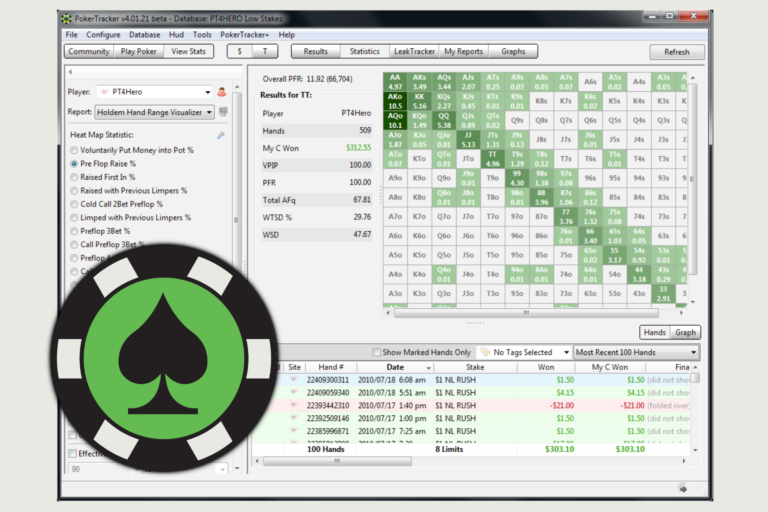Select Raised with Previous Limpers % option

[x=74, y=191]
